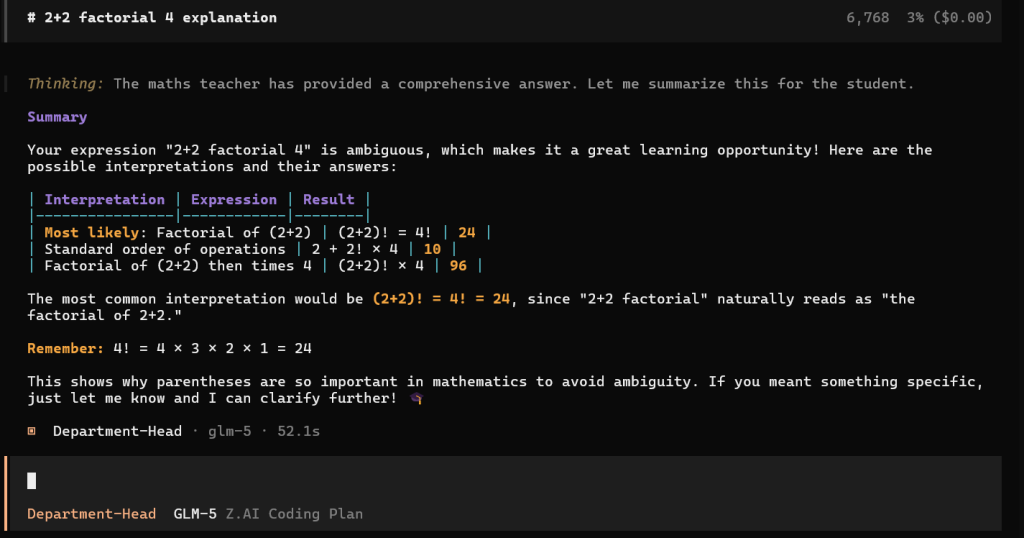Expand the 'Thinking:' reasoning line

(x=66, y=84)
